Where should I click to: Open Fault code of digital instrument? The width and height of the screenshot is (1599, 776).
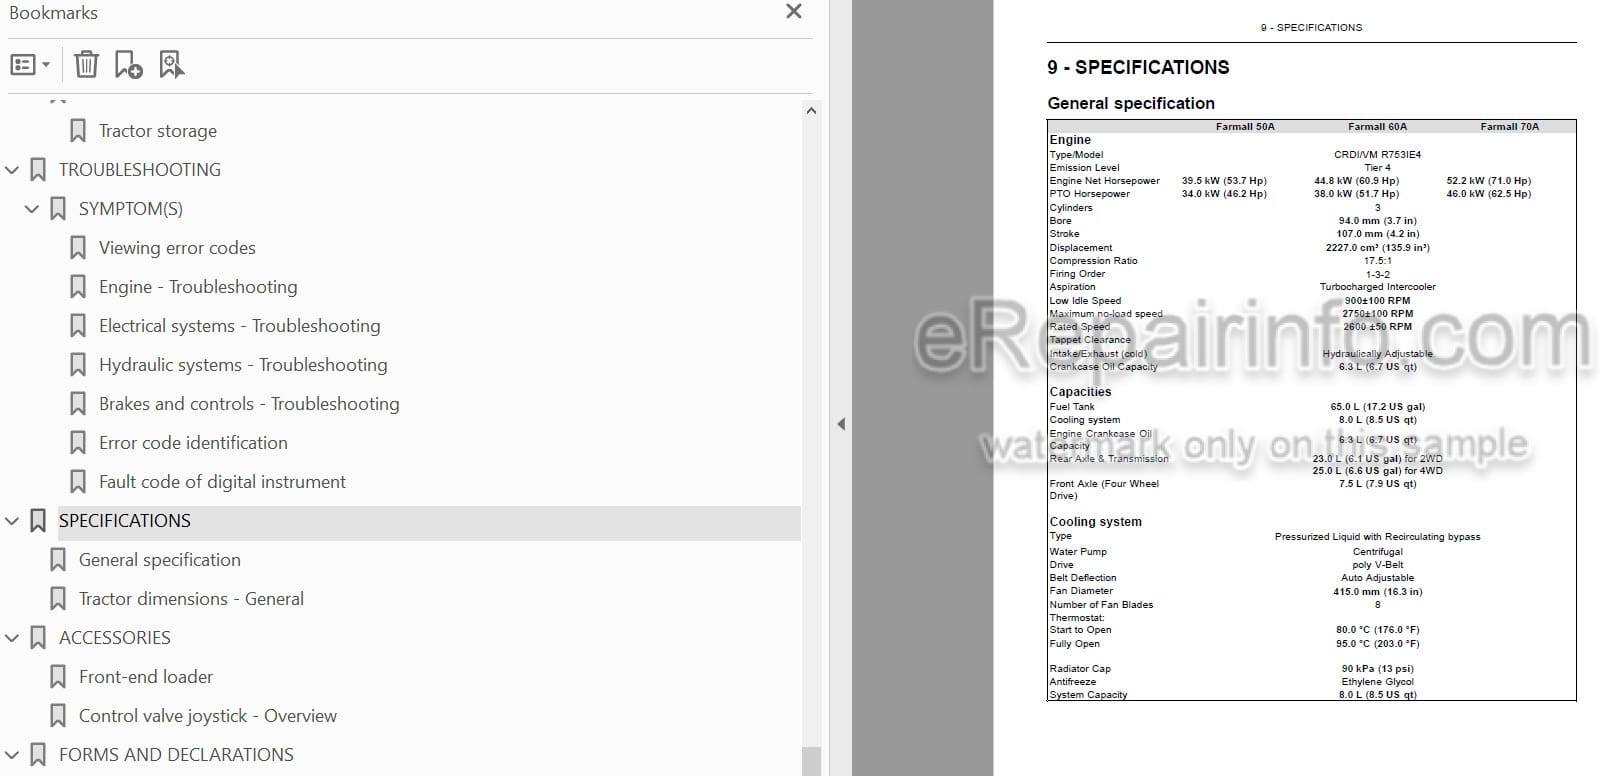coord(222,482)
